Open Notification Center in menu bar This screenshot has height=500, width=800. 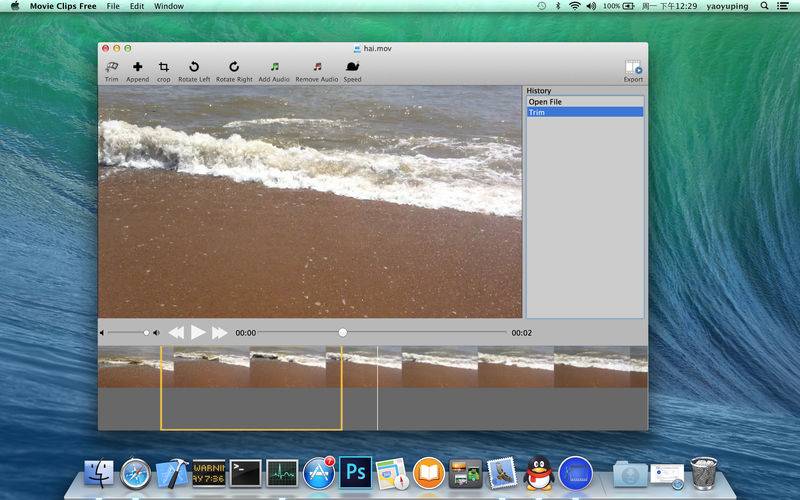782,6
